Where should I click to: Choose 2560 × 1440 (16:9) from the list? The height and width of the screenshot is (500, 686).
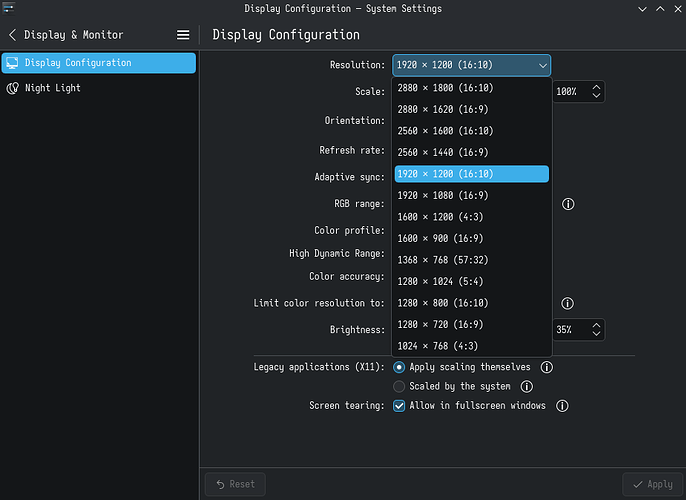tap(442, 152)
